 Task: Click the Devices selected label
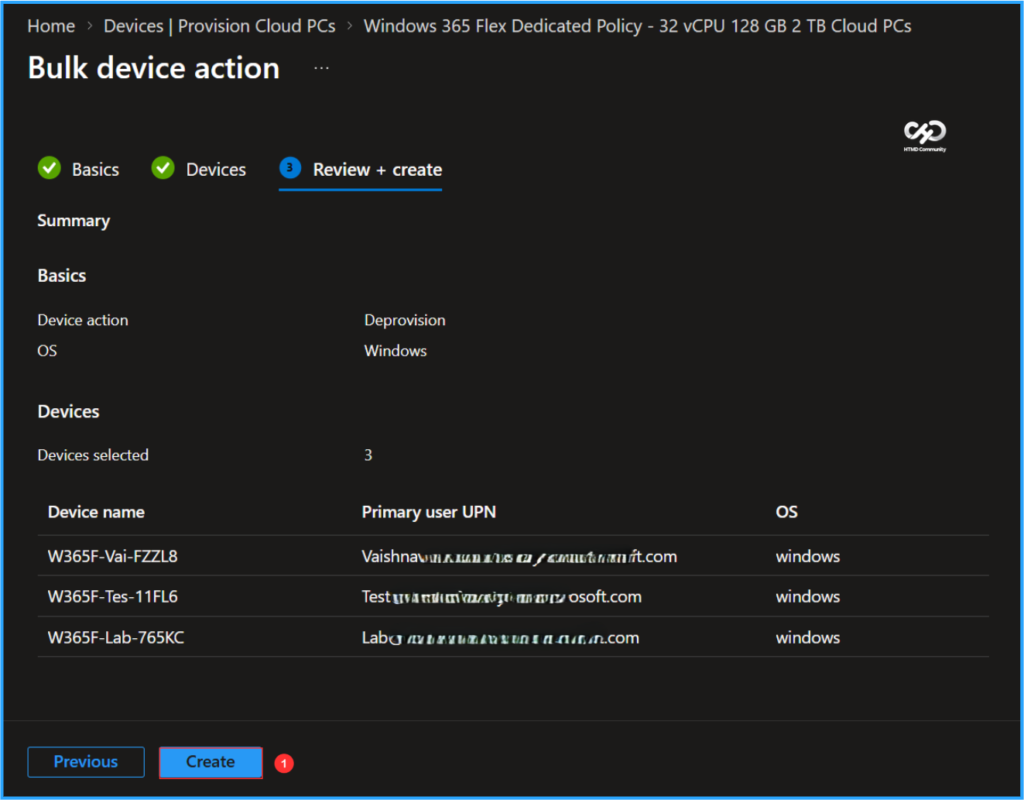(x=93, y=455)
